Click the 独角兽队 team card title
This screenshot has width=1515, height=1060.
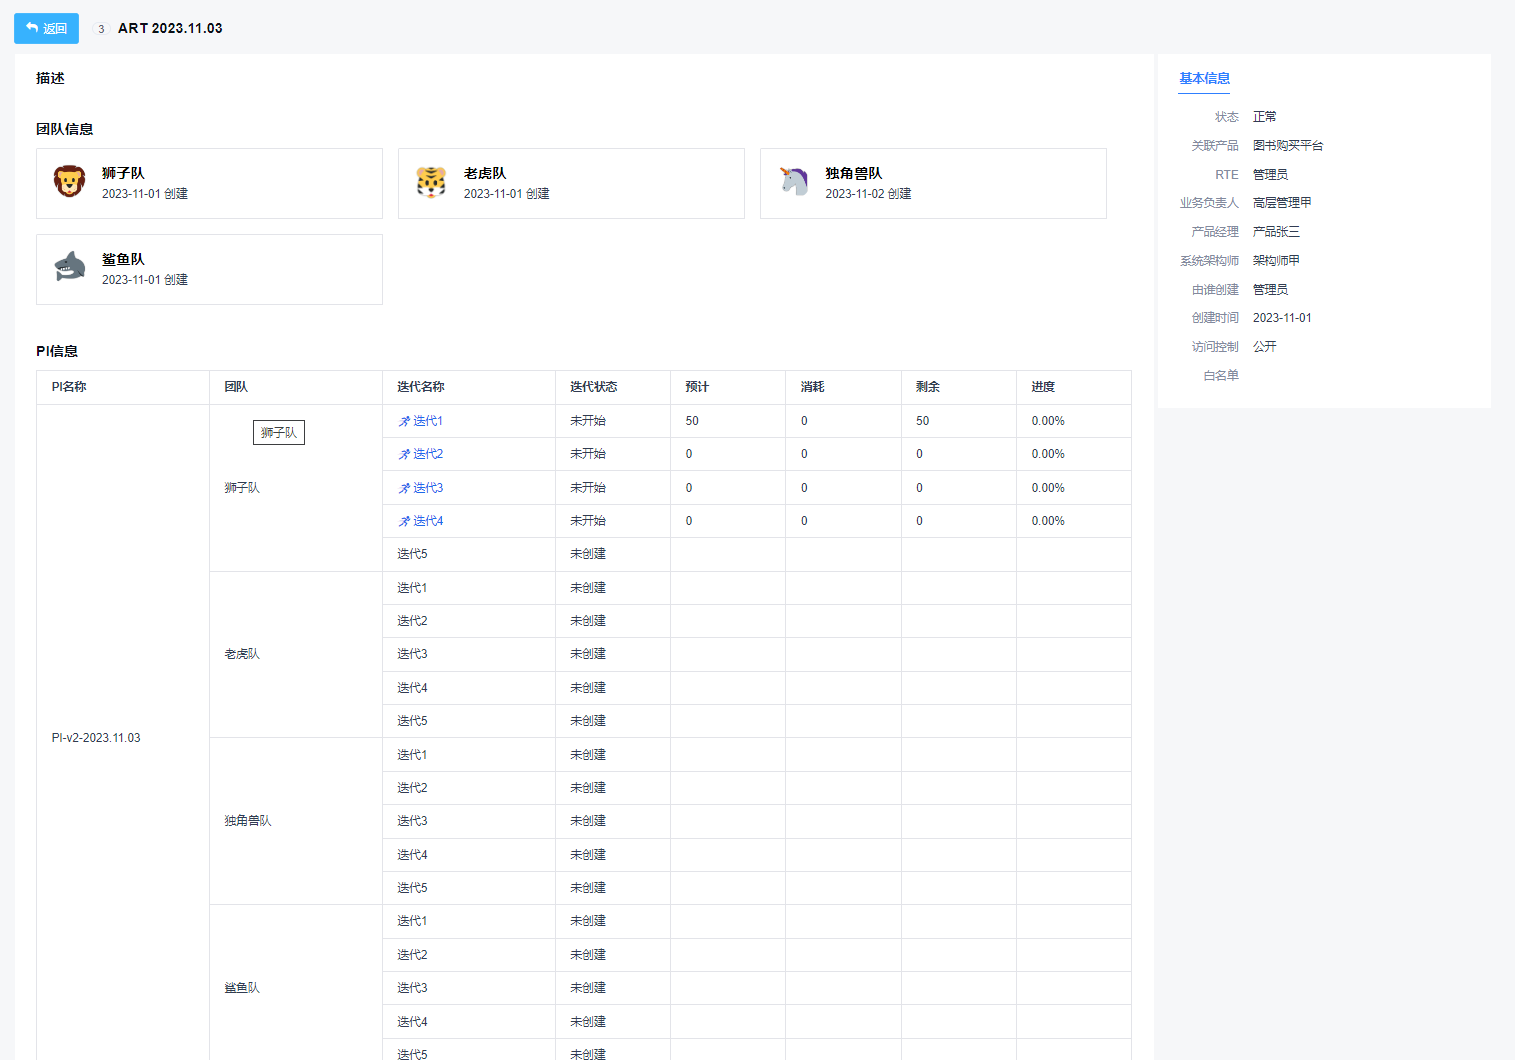(853, 173)
